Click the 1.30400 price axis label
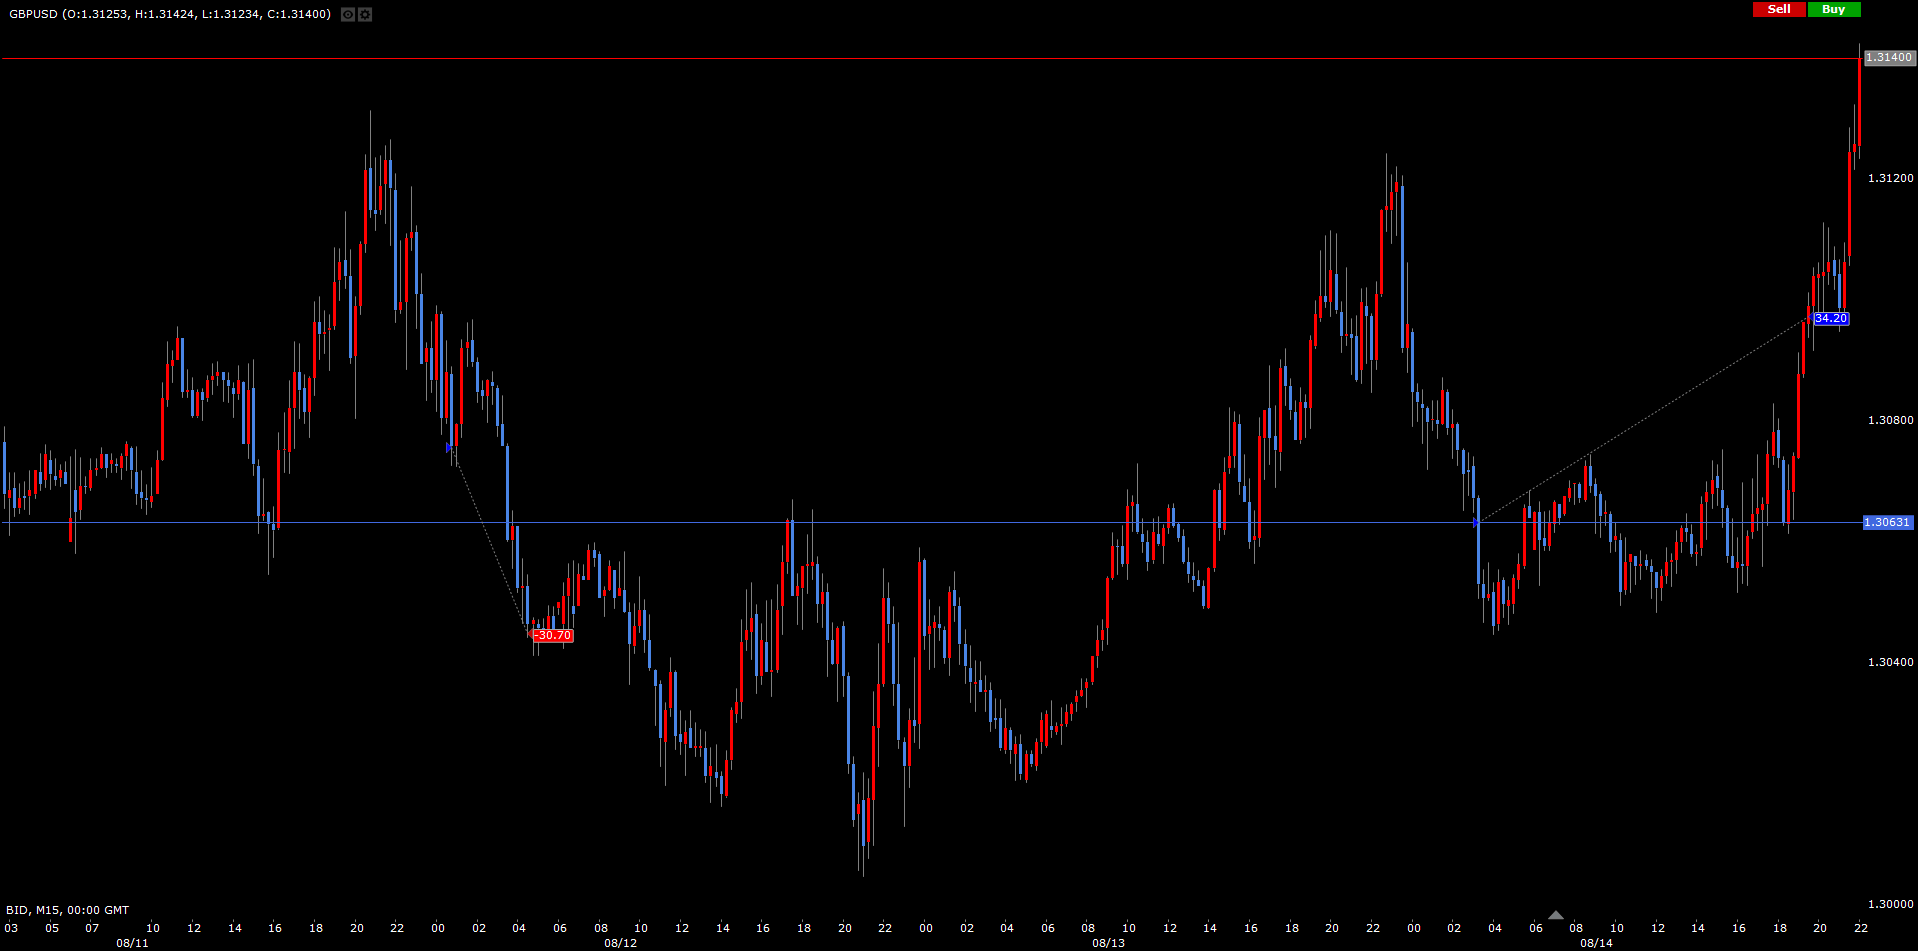Screen dimensions: 1918x951 point(1890,662)
